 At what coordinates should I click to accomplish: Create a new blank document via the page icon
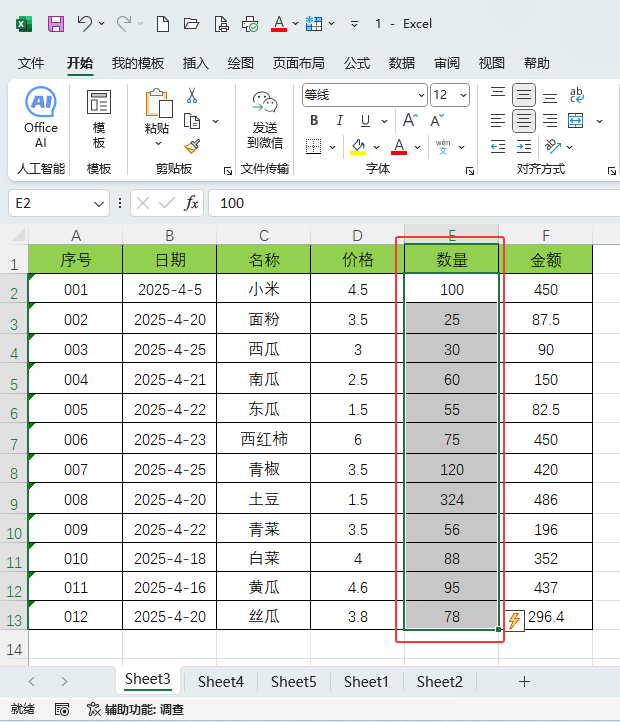point(163,23)
